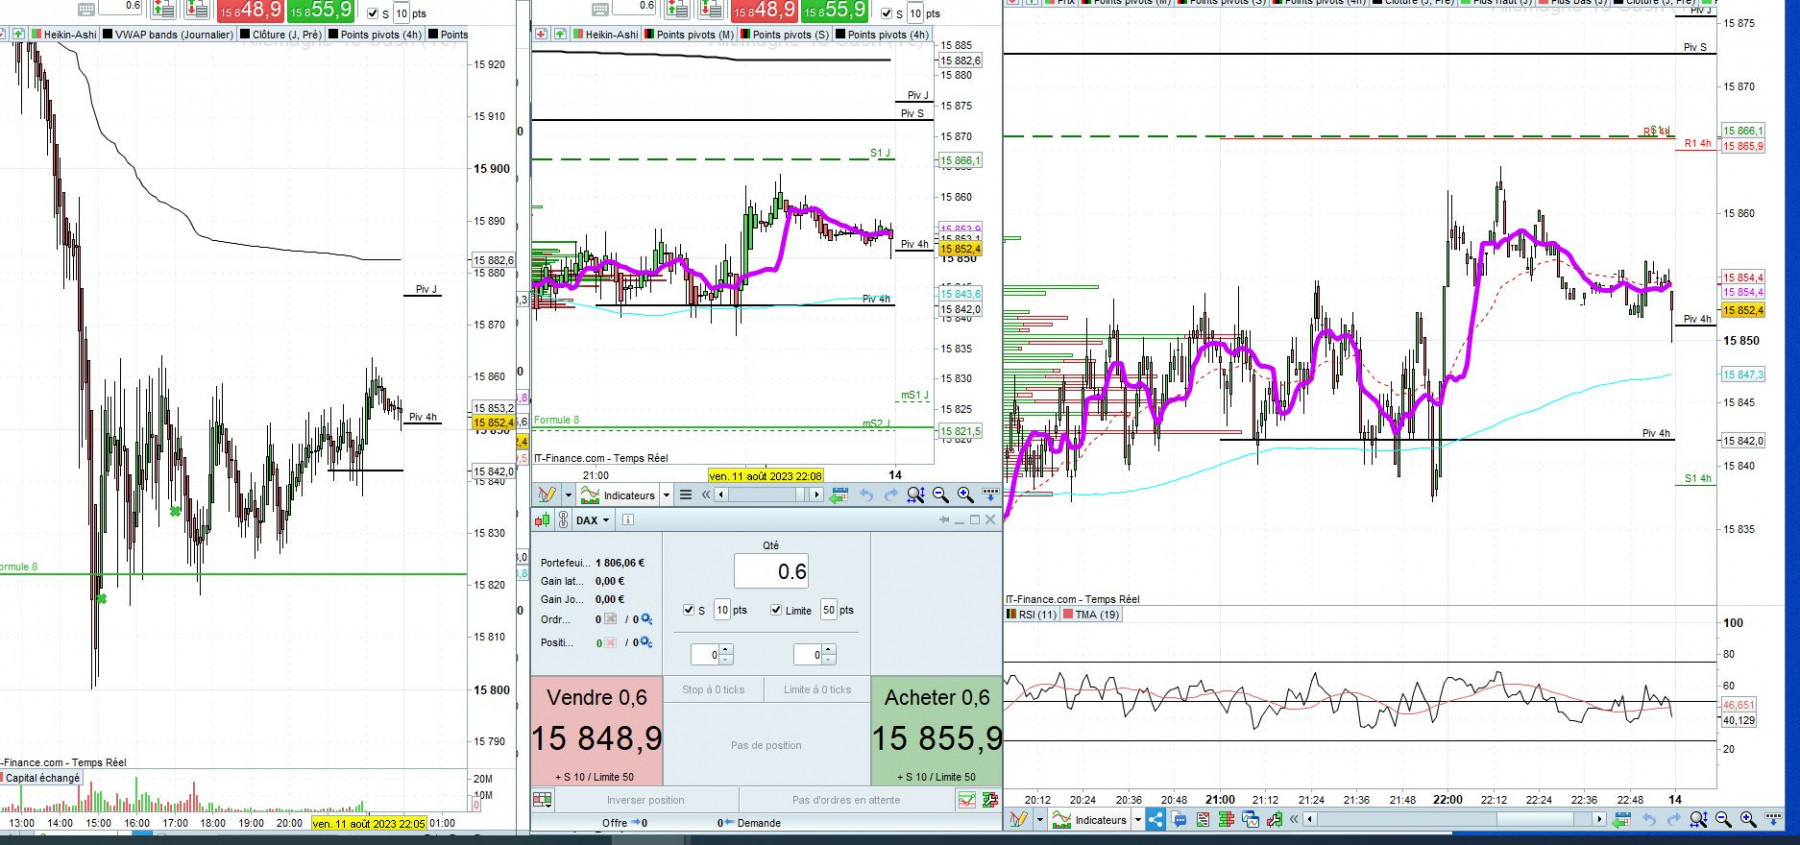Click the Vendre 0,6 sell button
The height and width of the screenshot is (845, 1800).
click(597, 732)
